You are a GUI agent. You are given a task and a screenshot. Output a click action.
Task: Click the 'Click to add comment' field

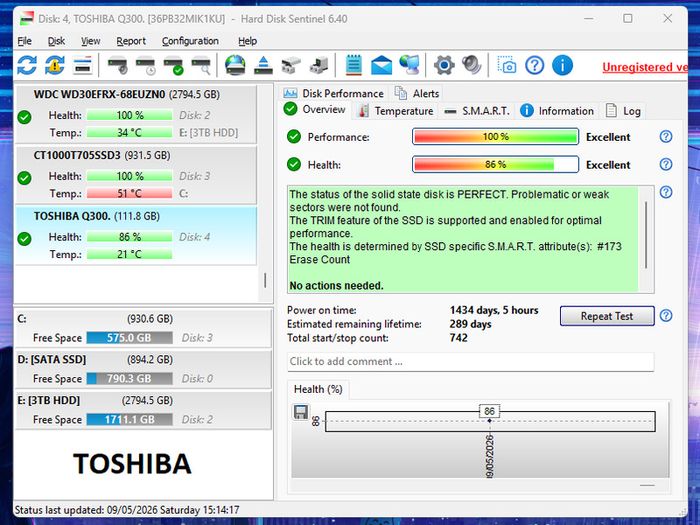coord(471,362)
